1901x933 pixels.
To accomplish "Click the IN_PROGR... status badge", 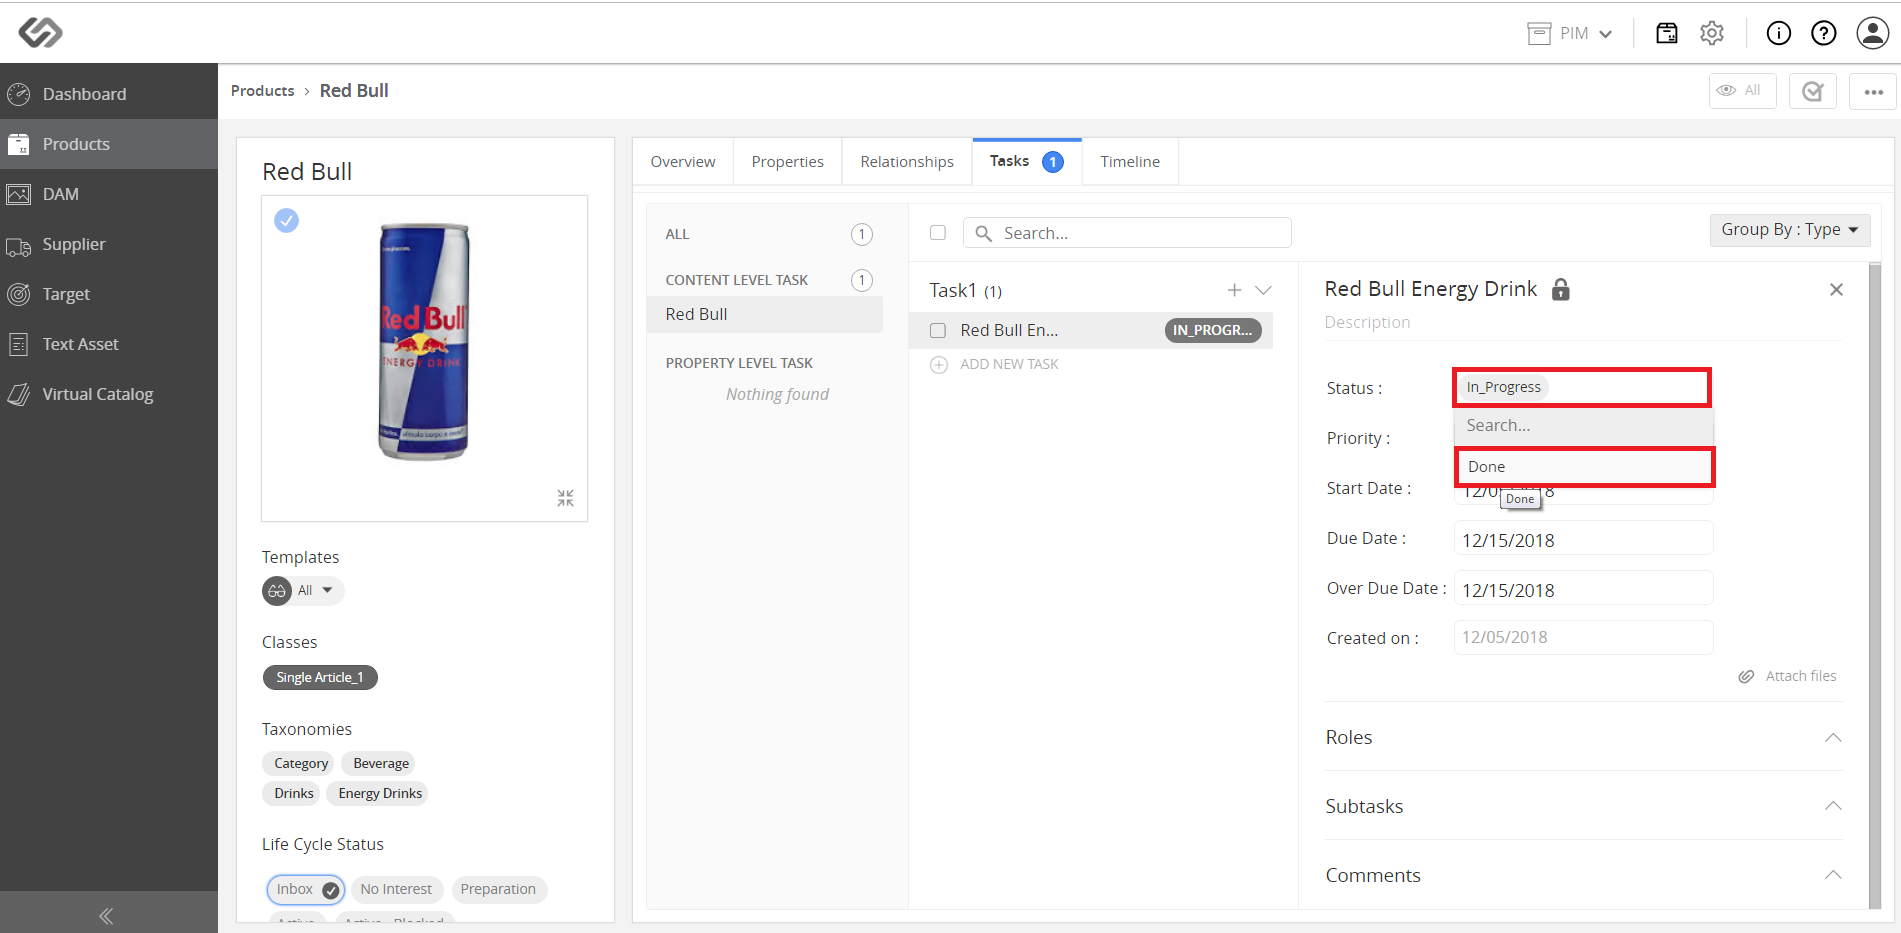I will click(x=1213, y=331).
